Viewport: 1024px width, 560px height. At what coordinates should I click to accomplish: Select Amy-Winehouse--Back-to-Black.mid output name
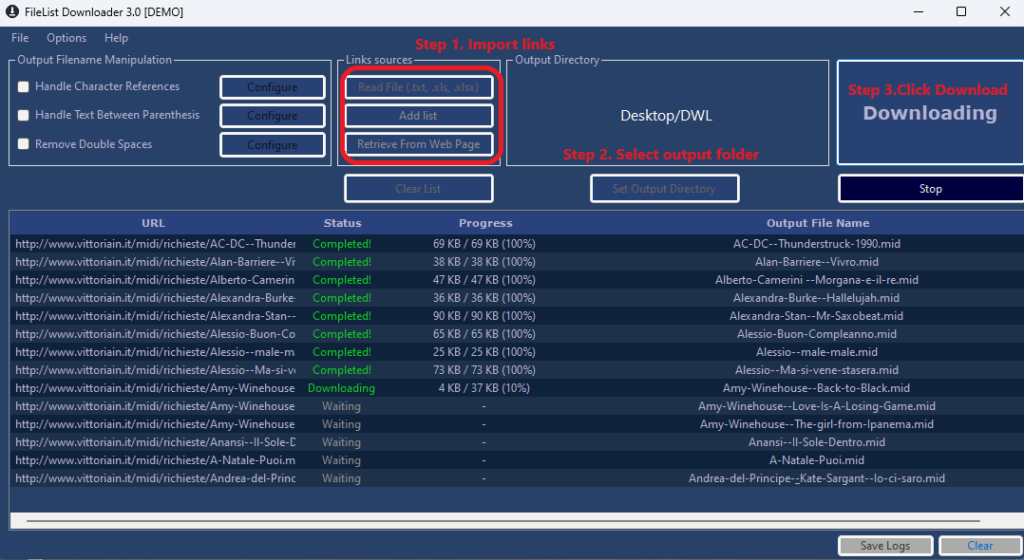(816, 388)
